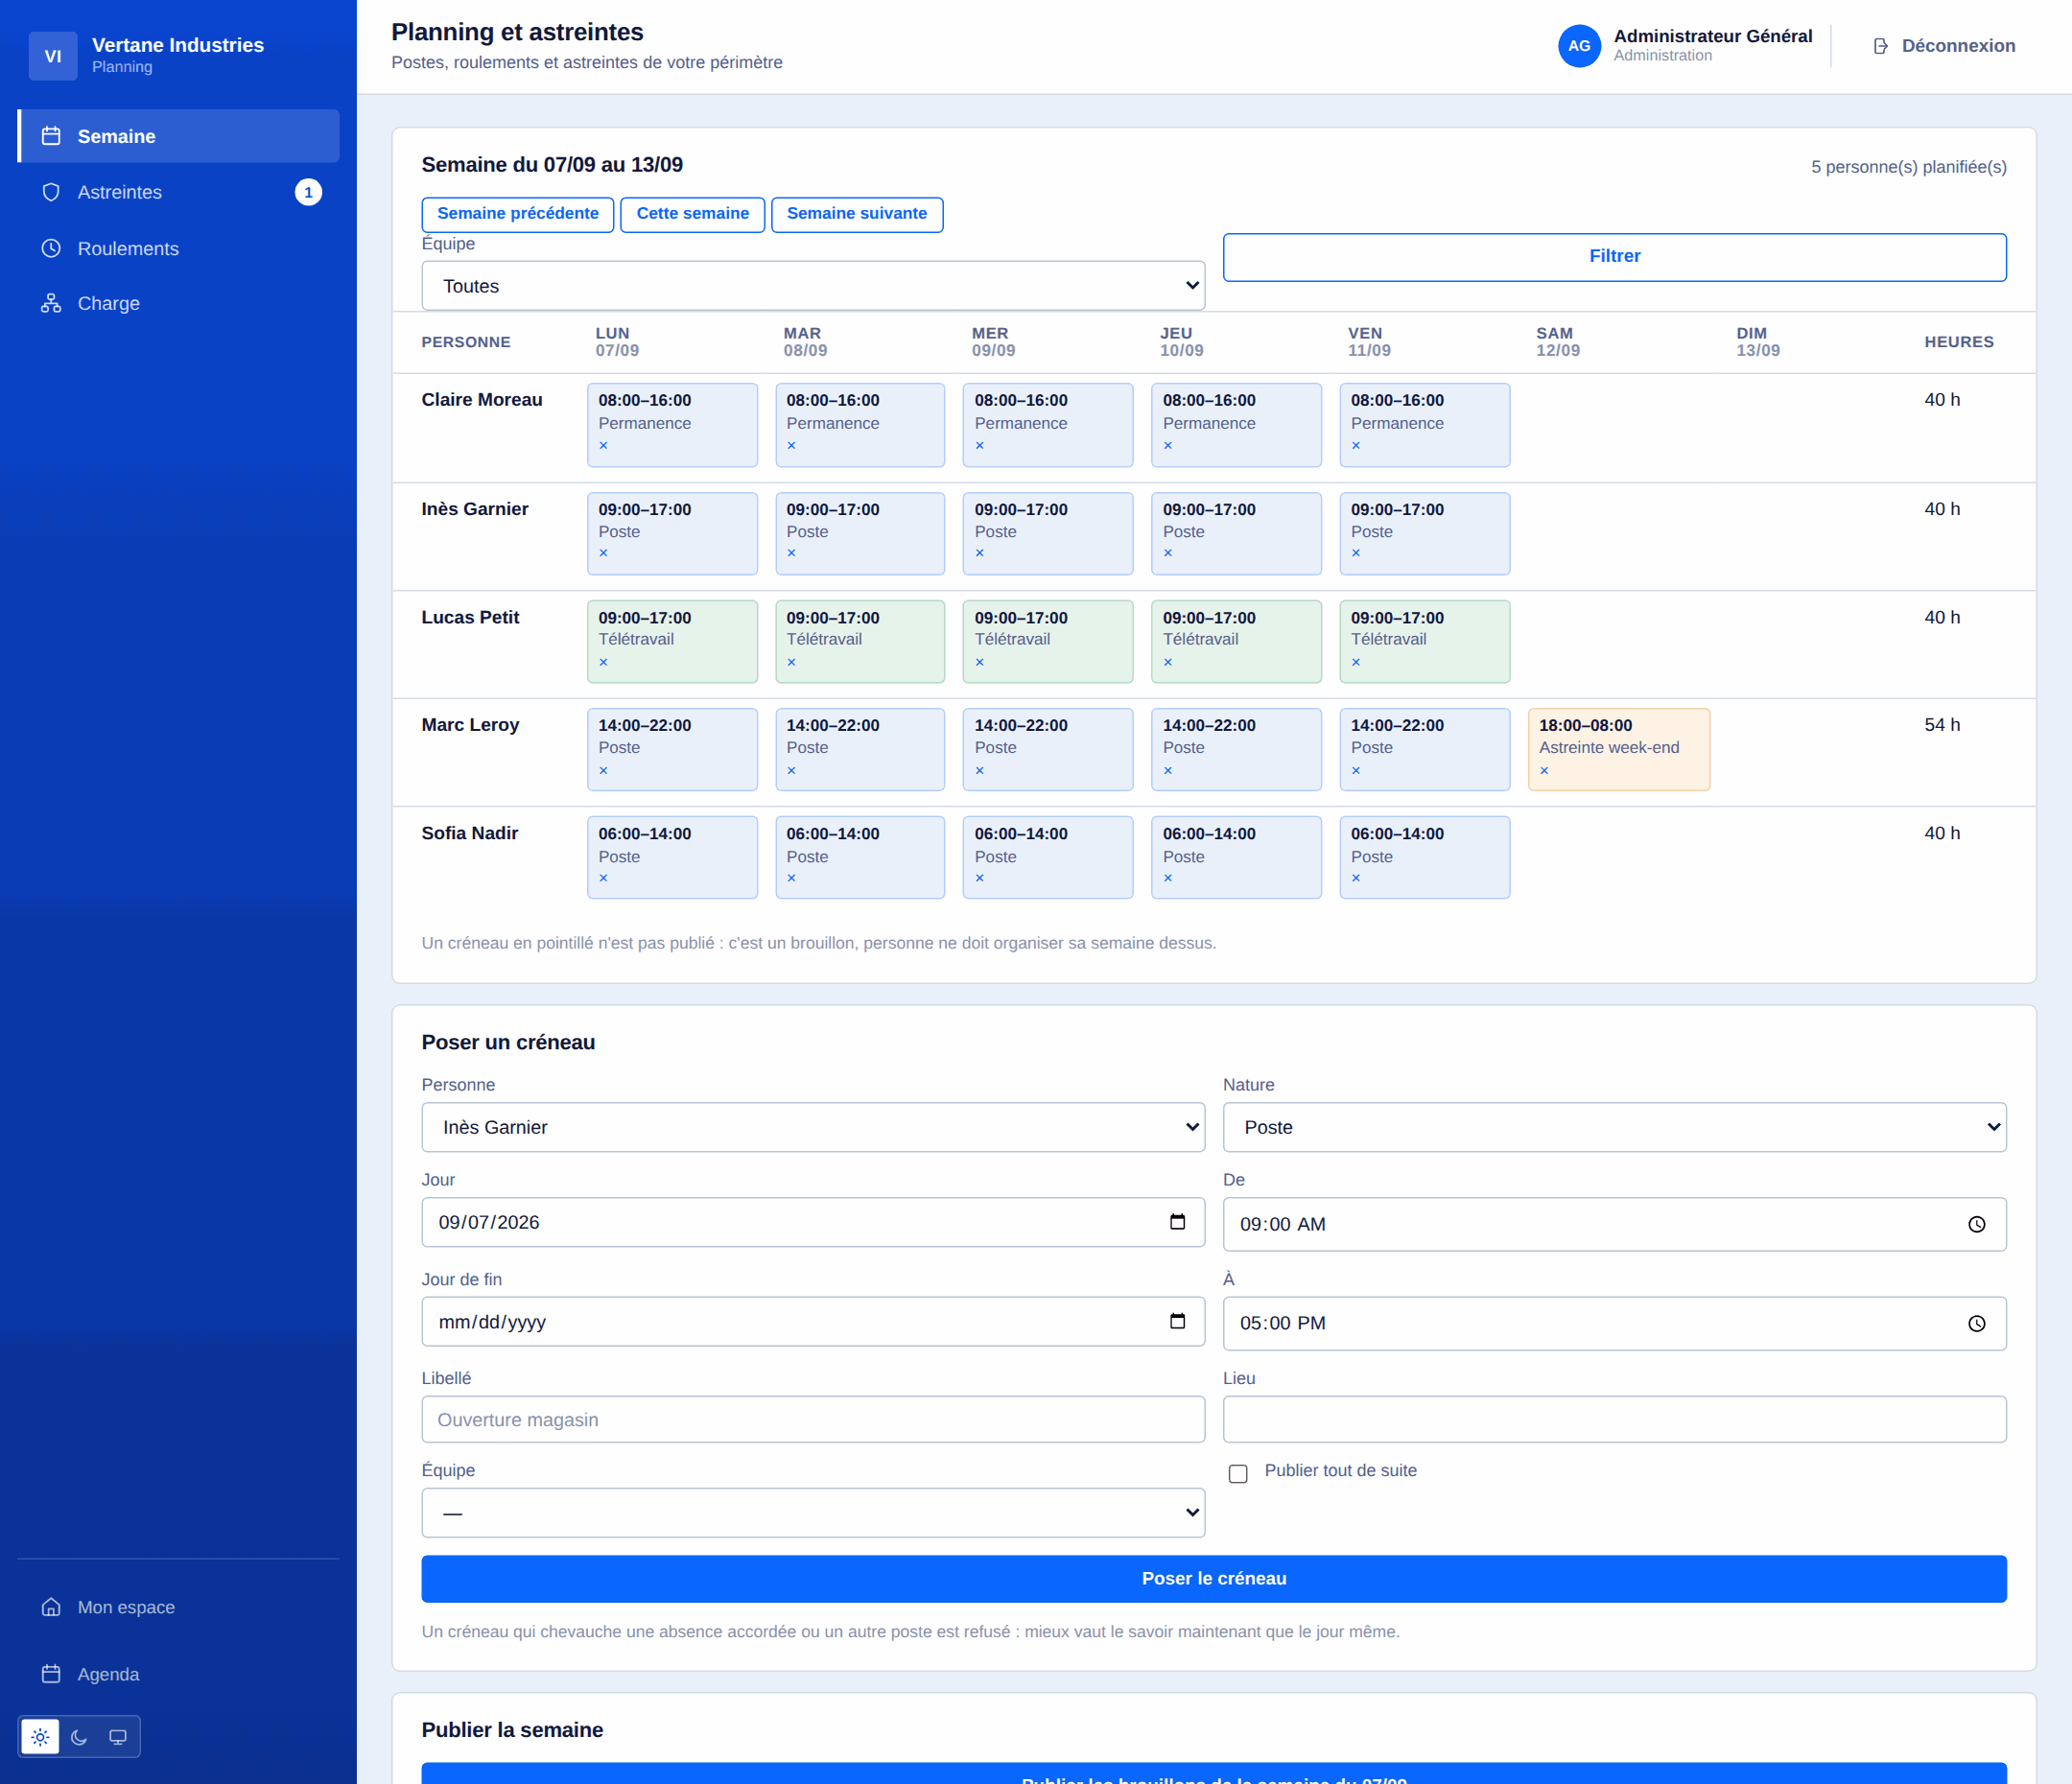2072x1784 pixels.
Task: Click the Mon espace home icon
Action: pyautogui.click(x=51, y=1607)
